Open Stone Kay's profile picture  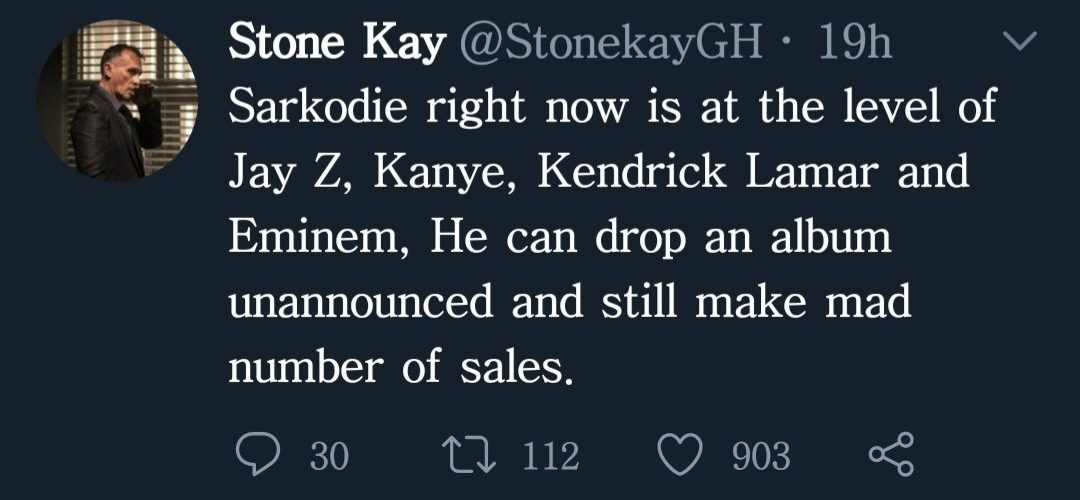[117, 101]
